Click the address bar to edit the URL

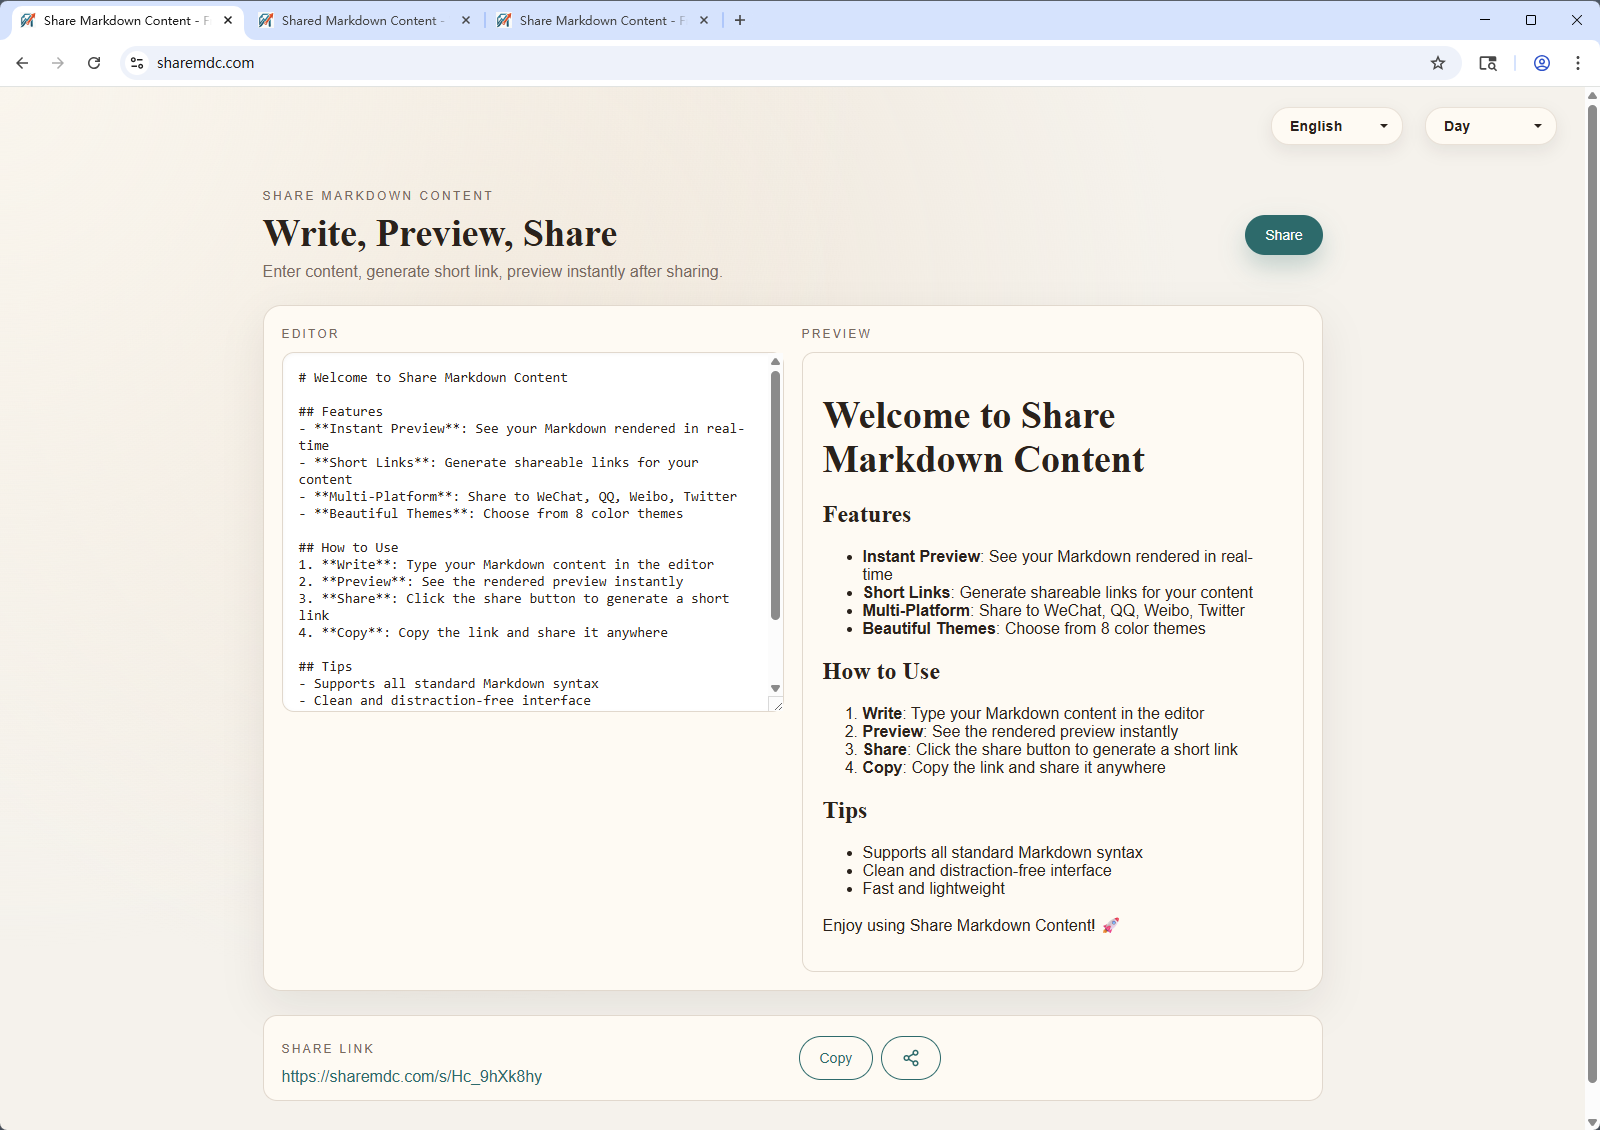(400, 62)
